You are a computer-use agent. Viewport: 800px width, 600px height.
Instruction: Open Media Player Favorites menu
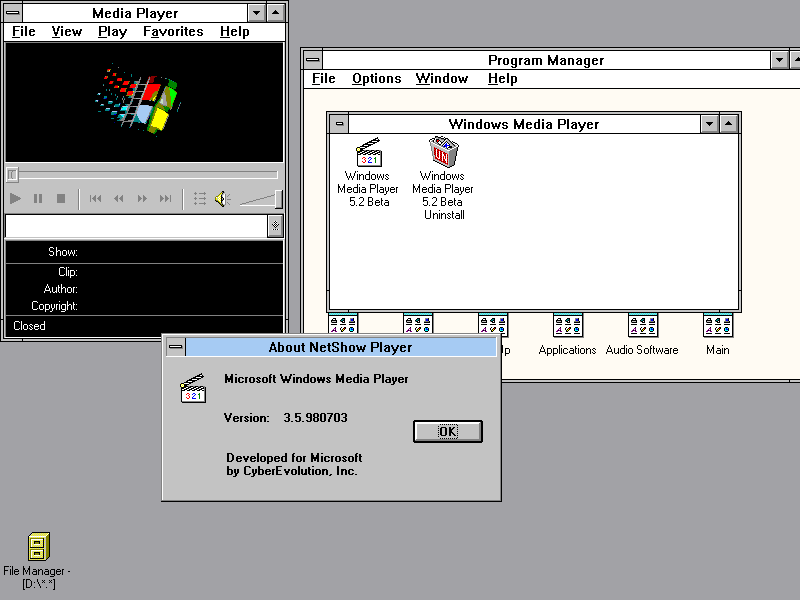click(x=173, y=32)
